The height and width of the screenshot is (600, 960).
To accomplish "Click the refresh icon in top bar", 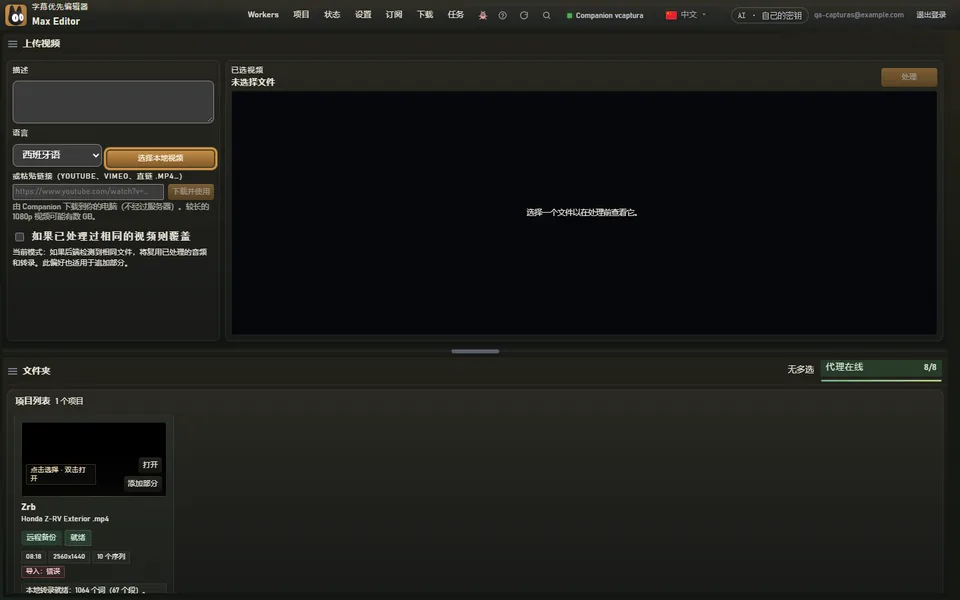I will 524,15.
